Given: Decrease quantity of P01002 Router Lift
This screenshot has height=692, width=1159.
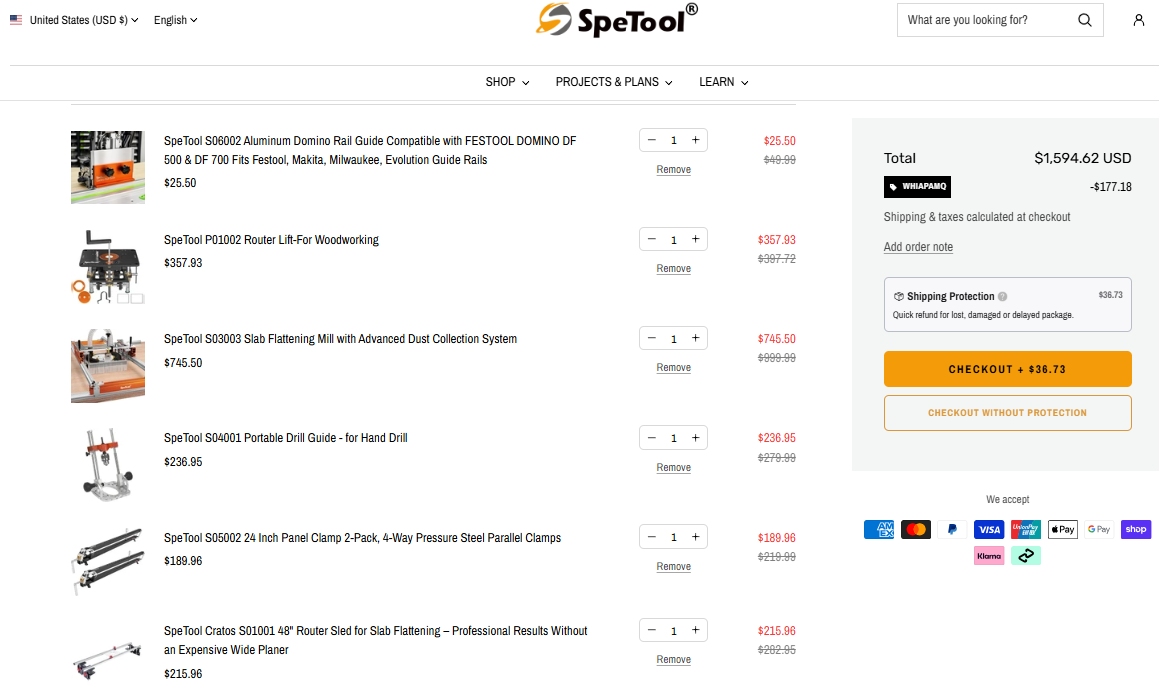Looking at the screenshot, I should click(x=651, y=239).
